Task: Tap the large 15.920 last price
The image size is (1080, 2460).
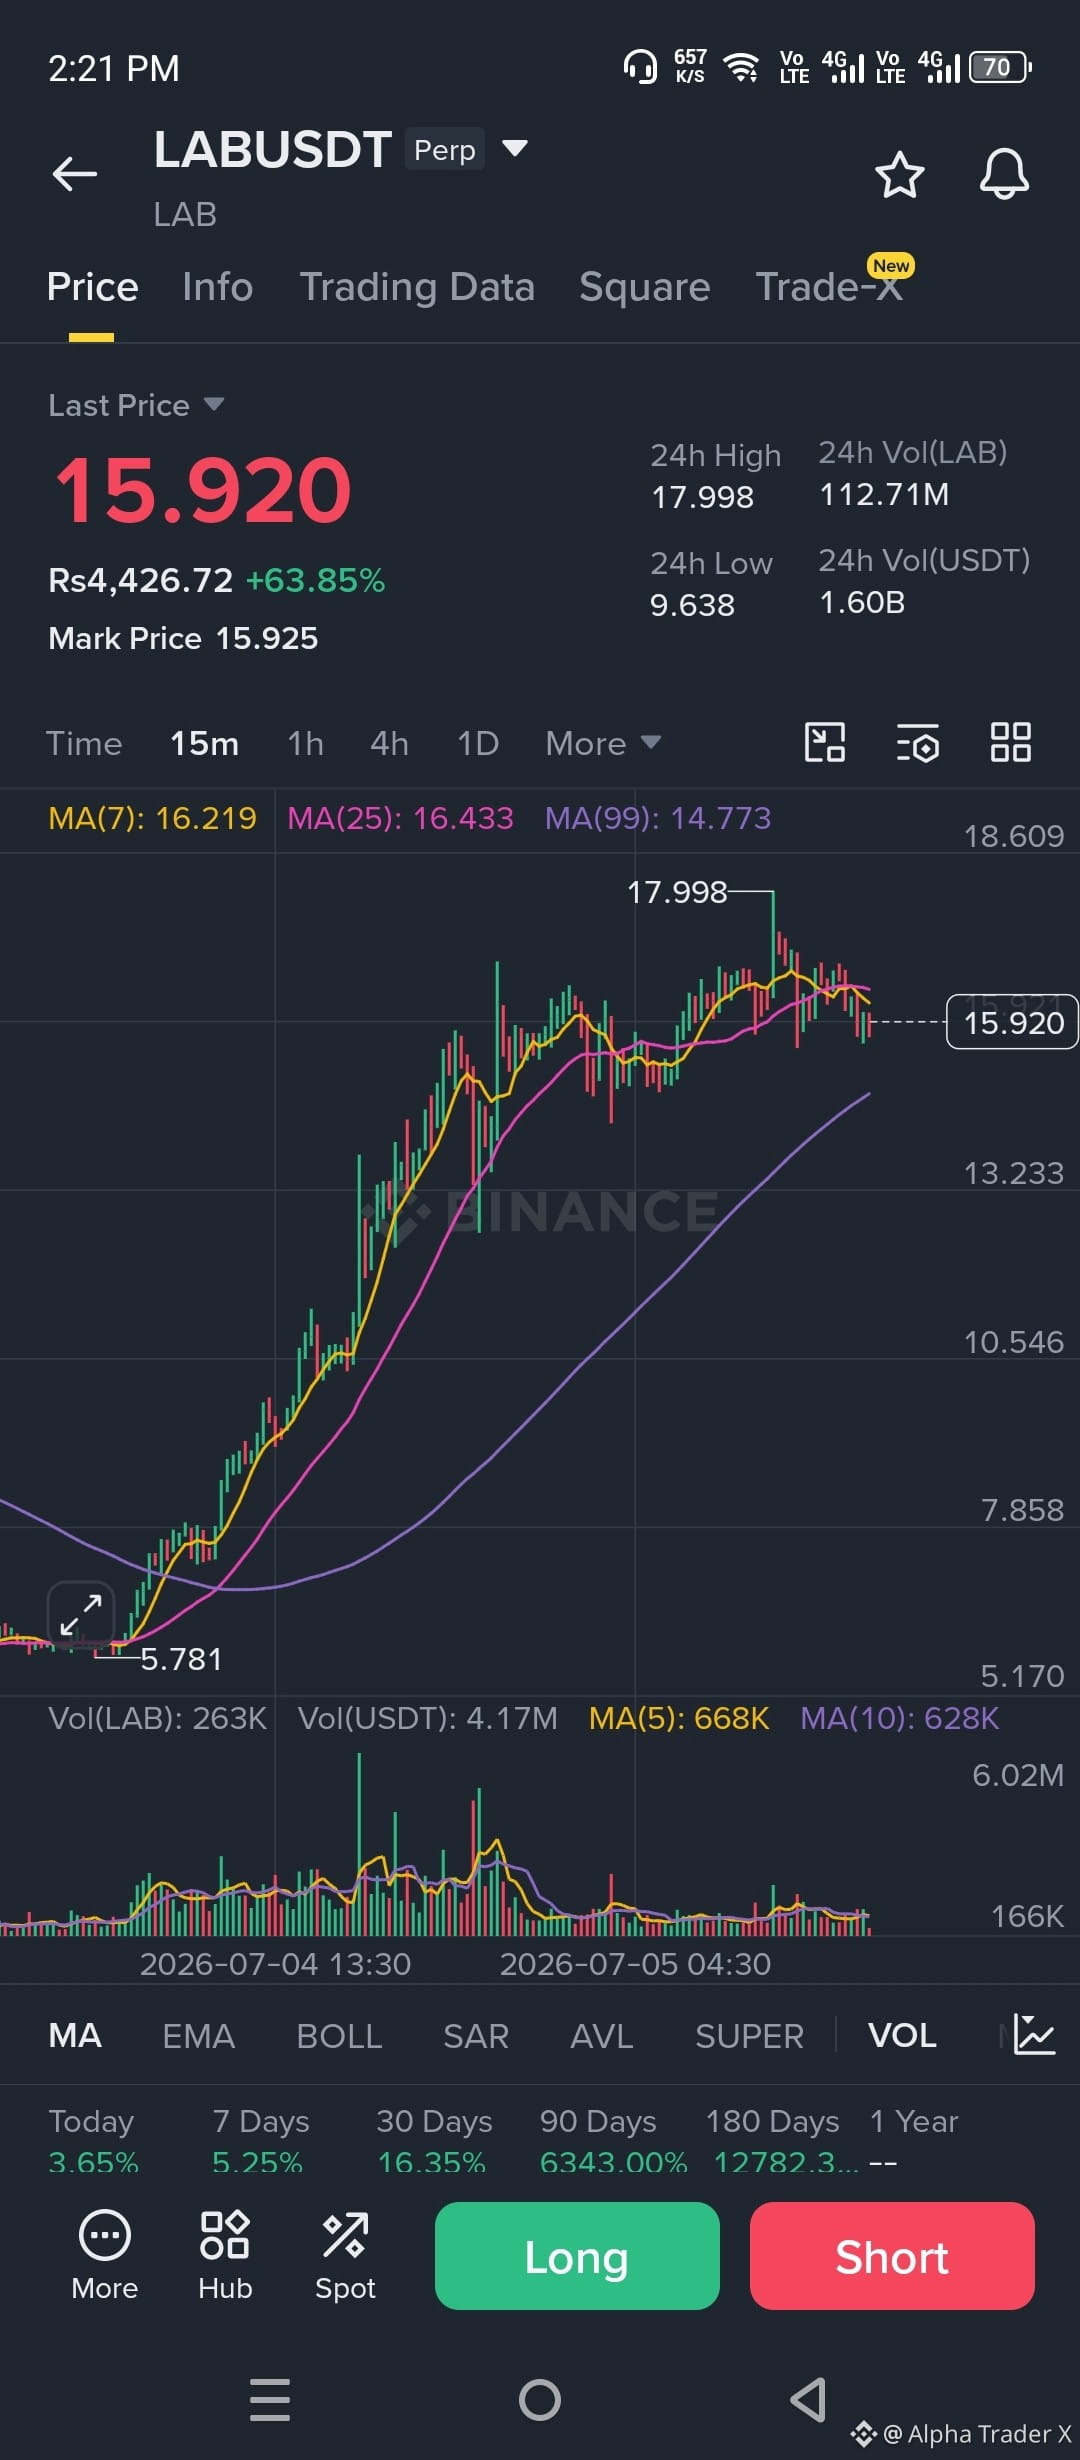Action: [x=203, y=490]
